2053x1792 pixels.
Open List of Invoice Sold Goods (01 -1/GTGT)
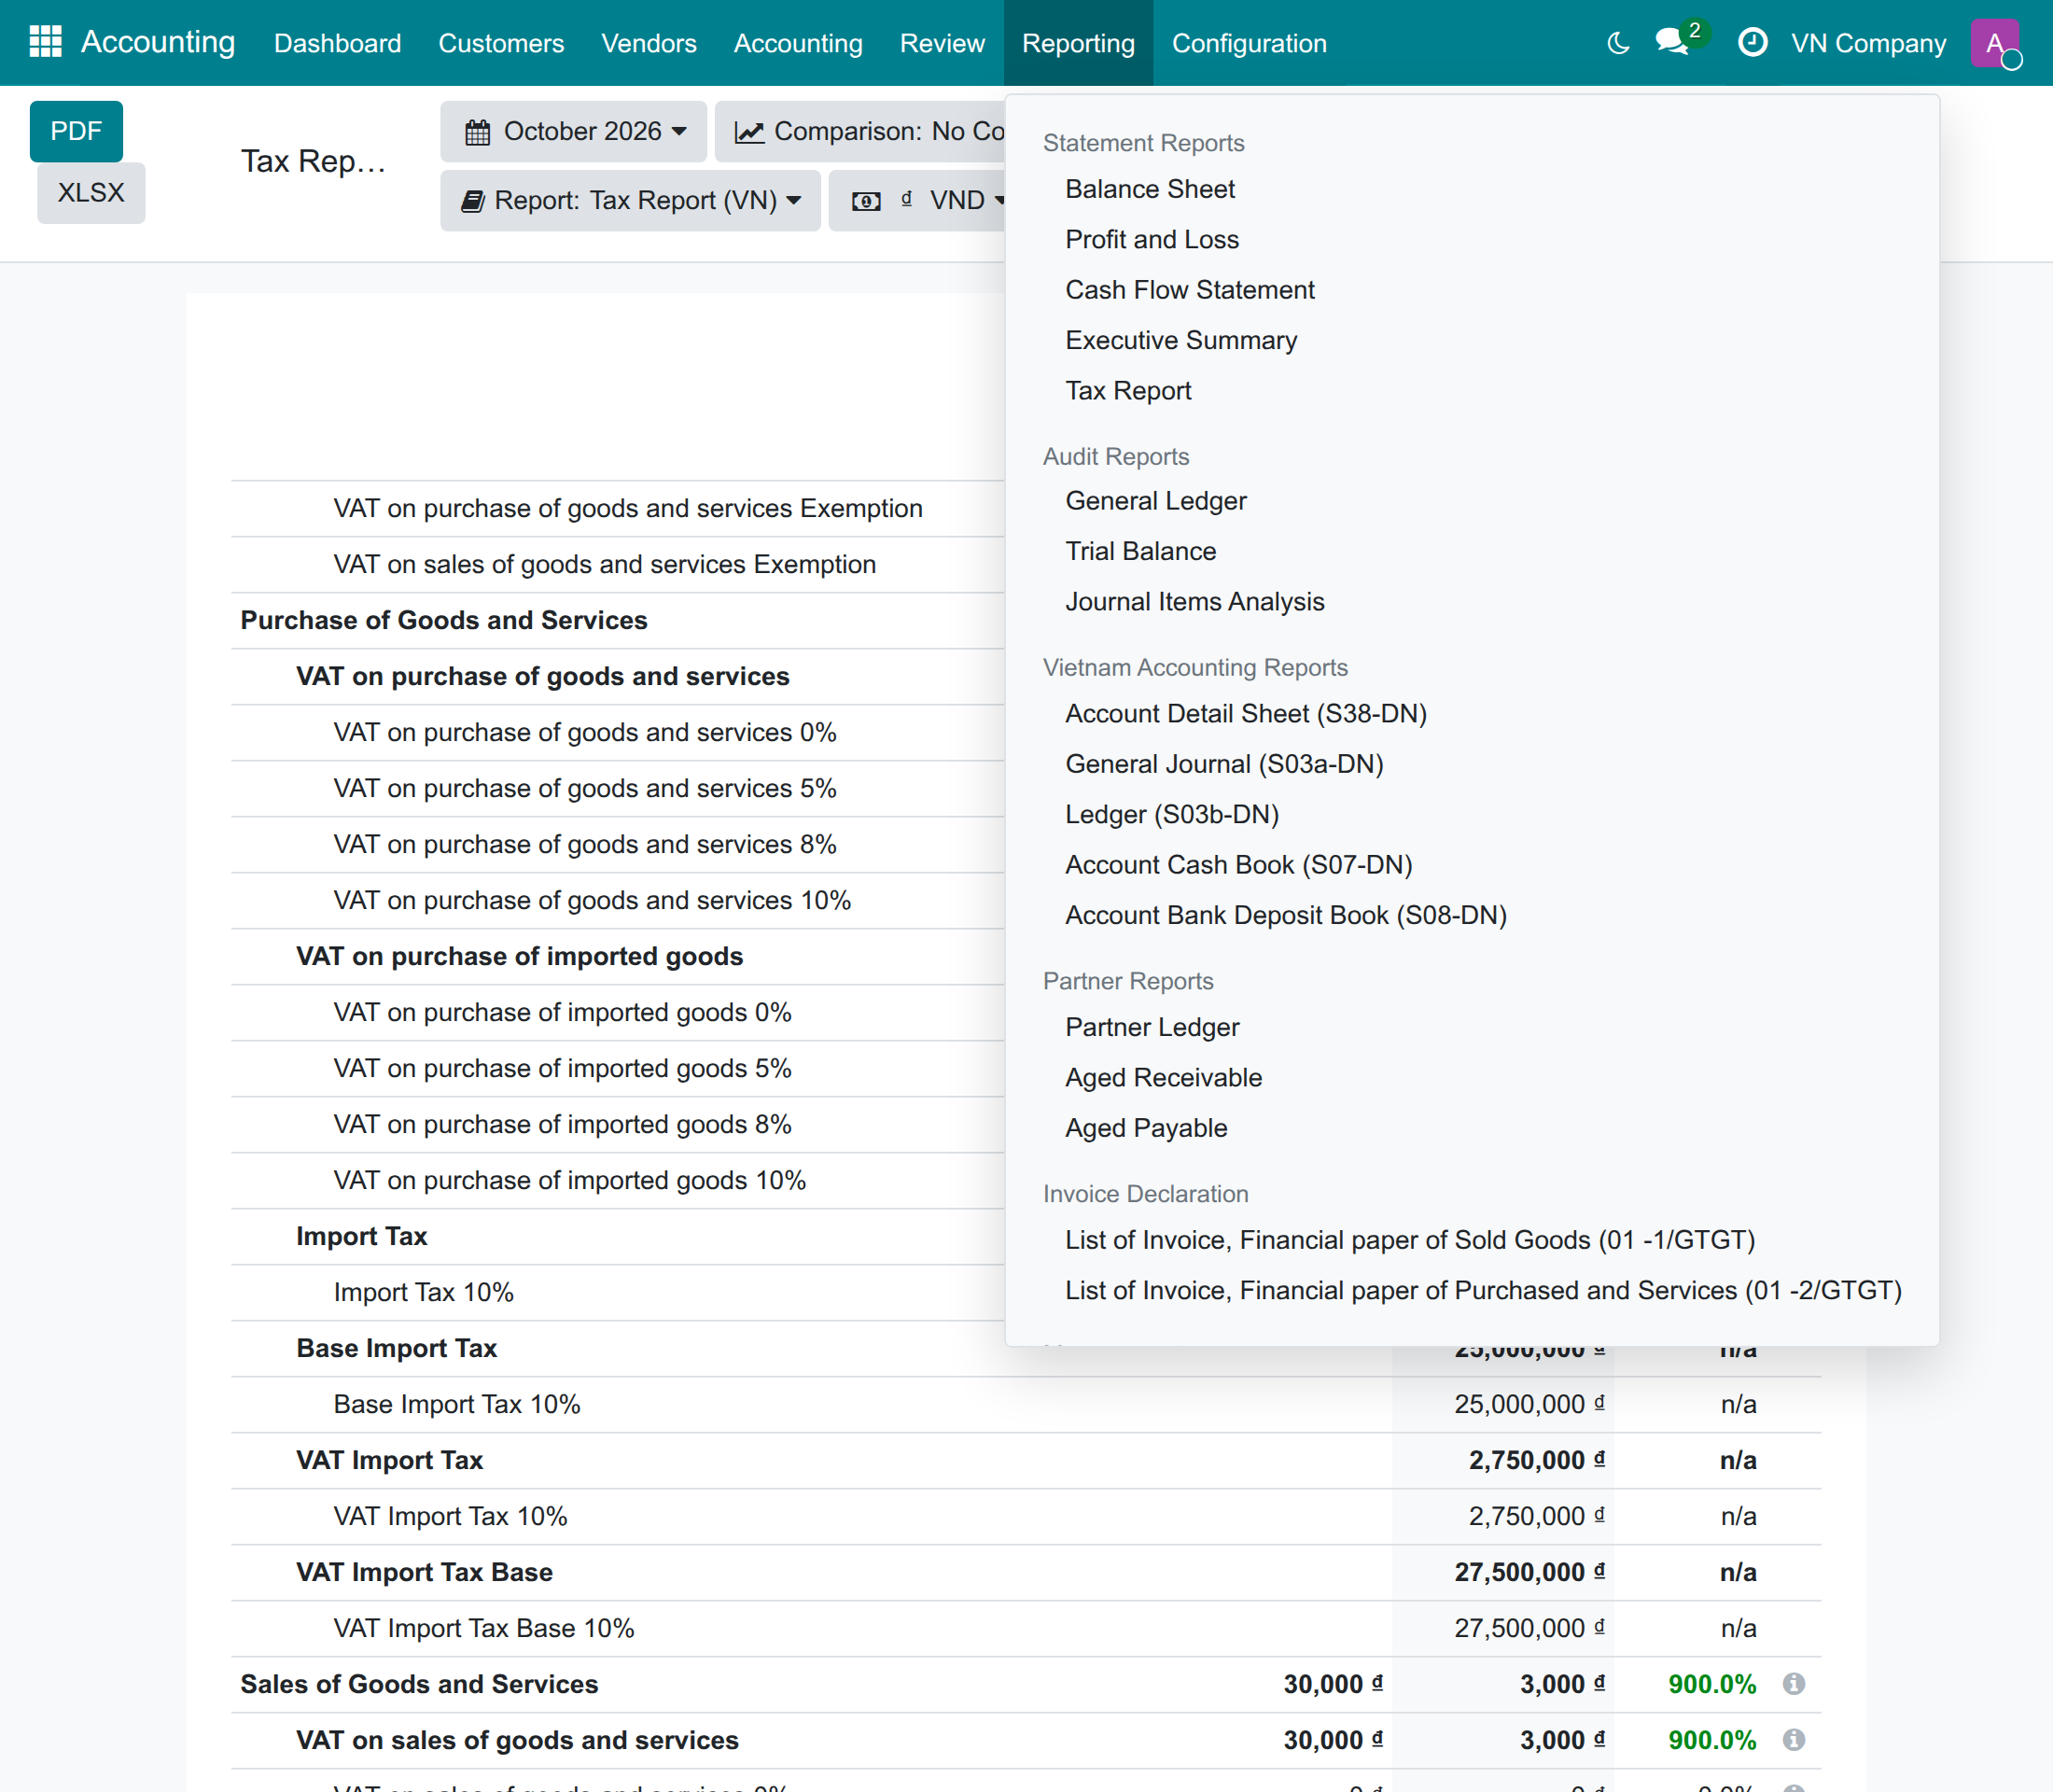pyautogui.click(x=1409, y=1240)
